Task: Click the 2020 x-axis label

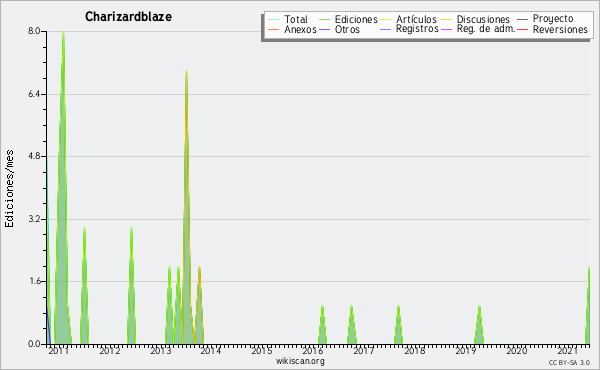Action: 516,351
